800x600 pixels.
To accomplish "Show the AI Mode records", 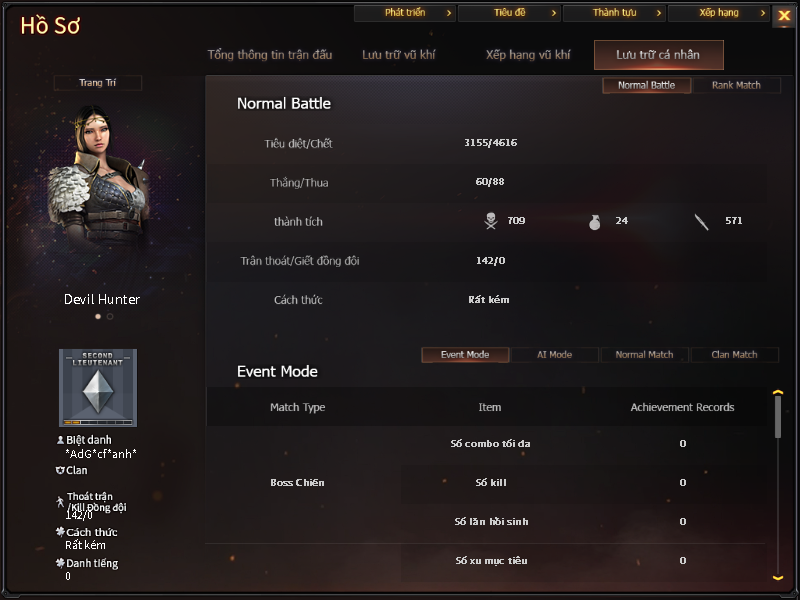I will (x=554, y=355).
